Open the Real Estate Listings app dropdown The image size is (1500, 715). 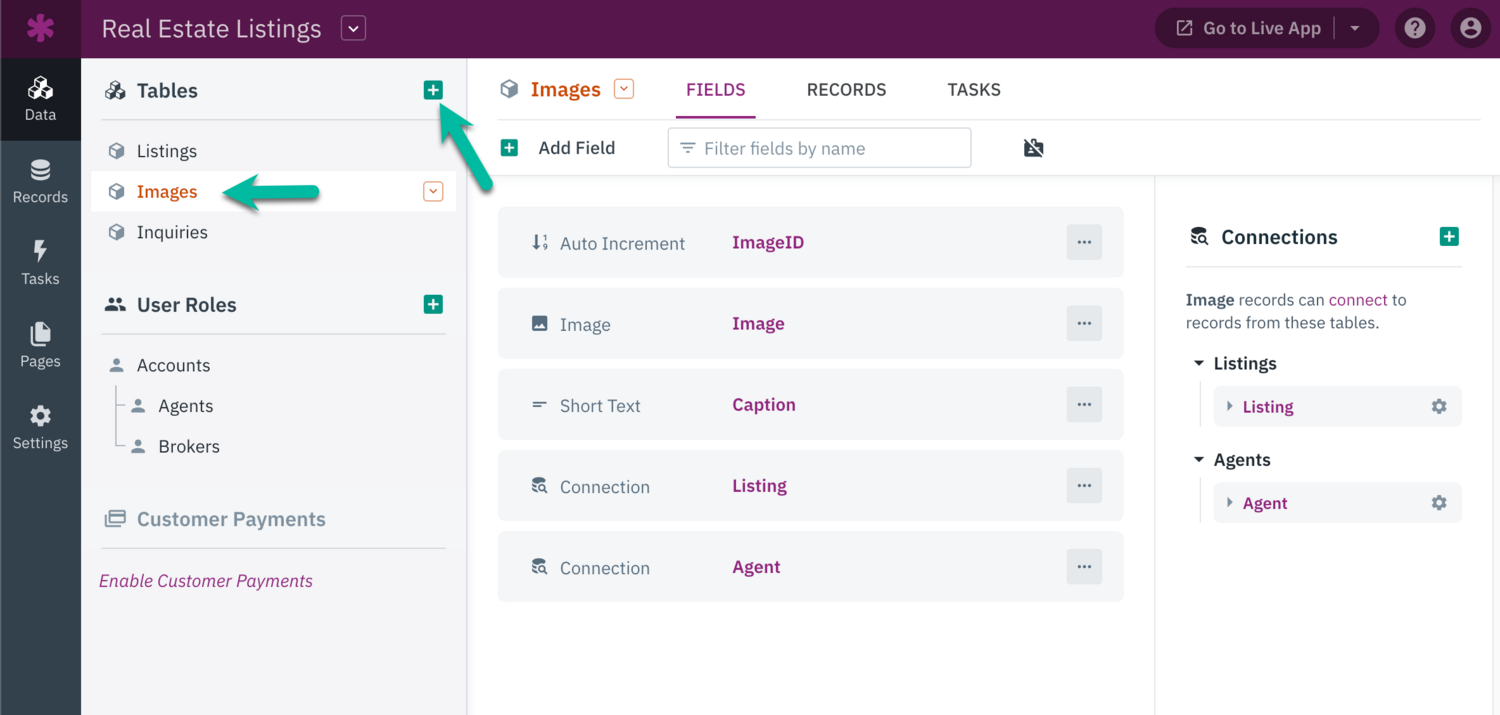353,28
